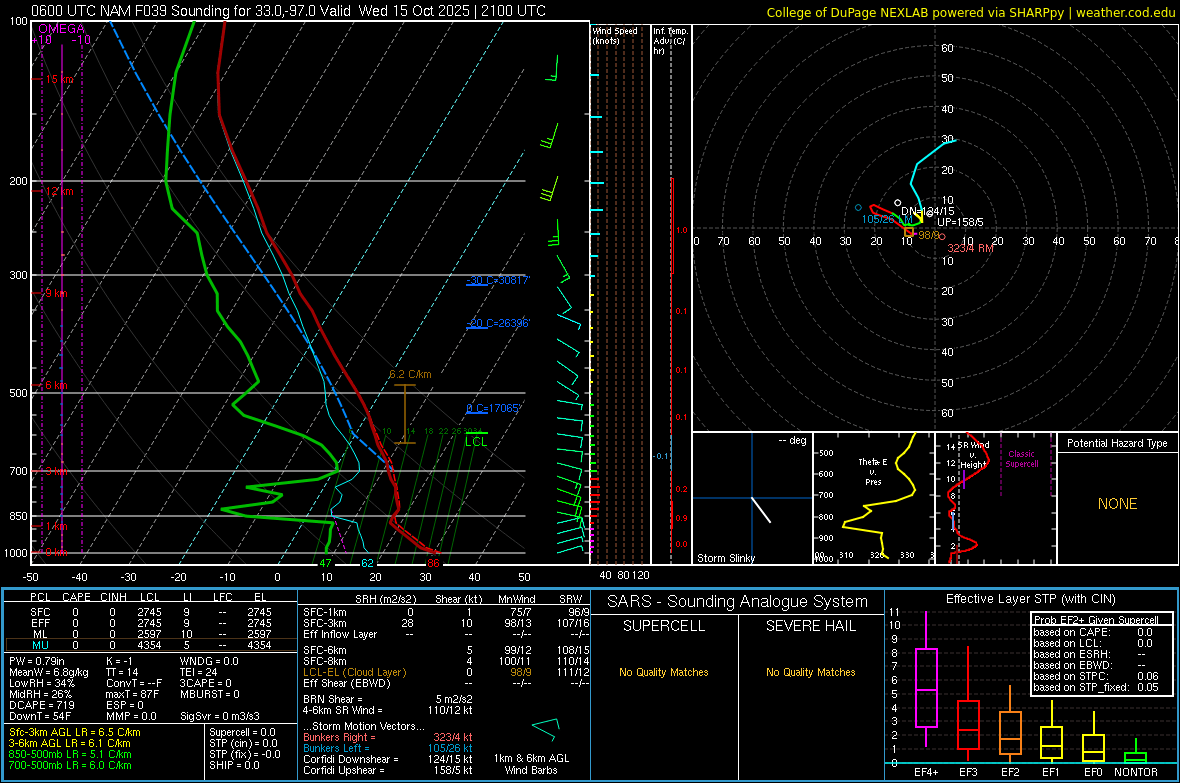Click the NAM F039 sounding title text
The height and width of the screenshot is (783, 1180).
[287, 11]
